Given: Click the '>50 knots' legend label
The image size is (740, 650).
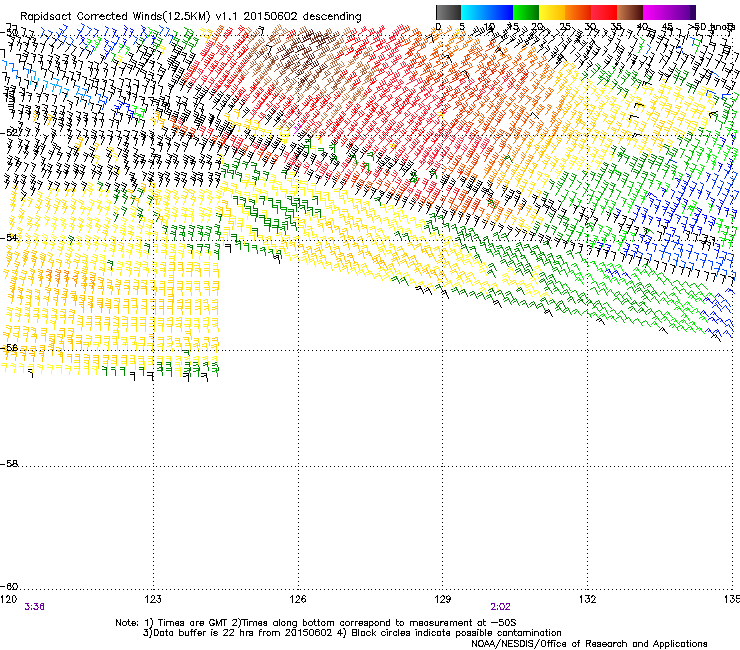Looking at the screenshot, I should tap(711, 26).
